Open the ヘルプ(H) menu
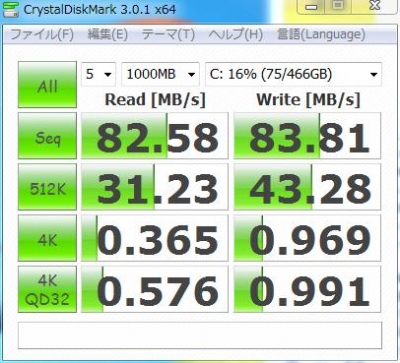 click(236, 34)
